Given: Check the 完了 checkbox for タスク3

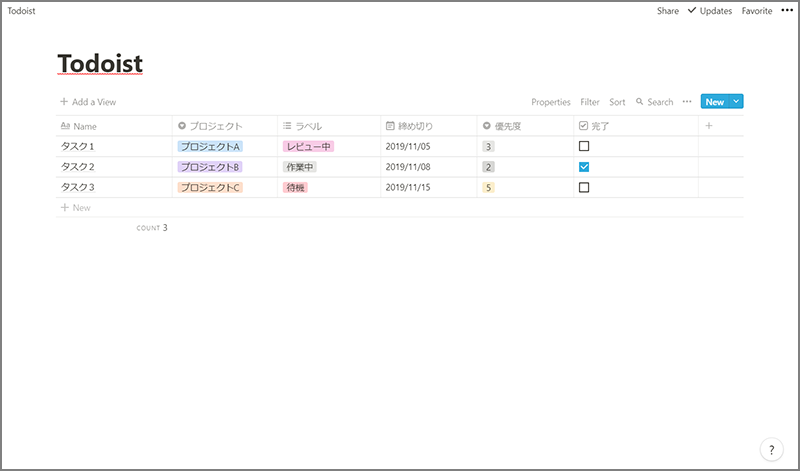Looking at the screenshot, I should pyautogui.click(x=584, y=187).
